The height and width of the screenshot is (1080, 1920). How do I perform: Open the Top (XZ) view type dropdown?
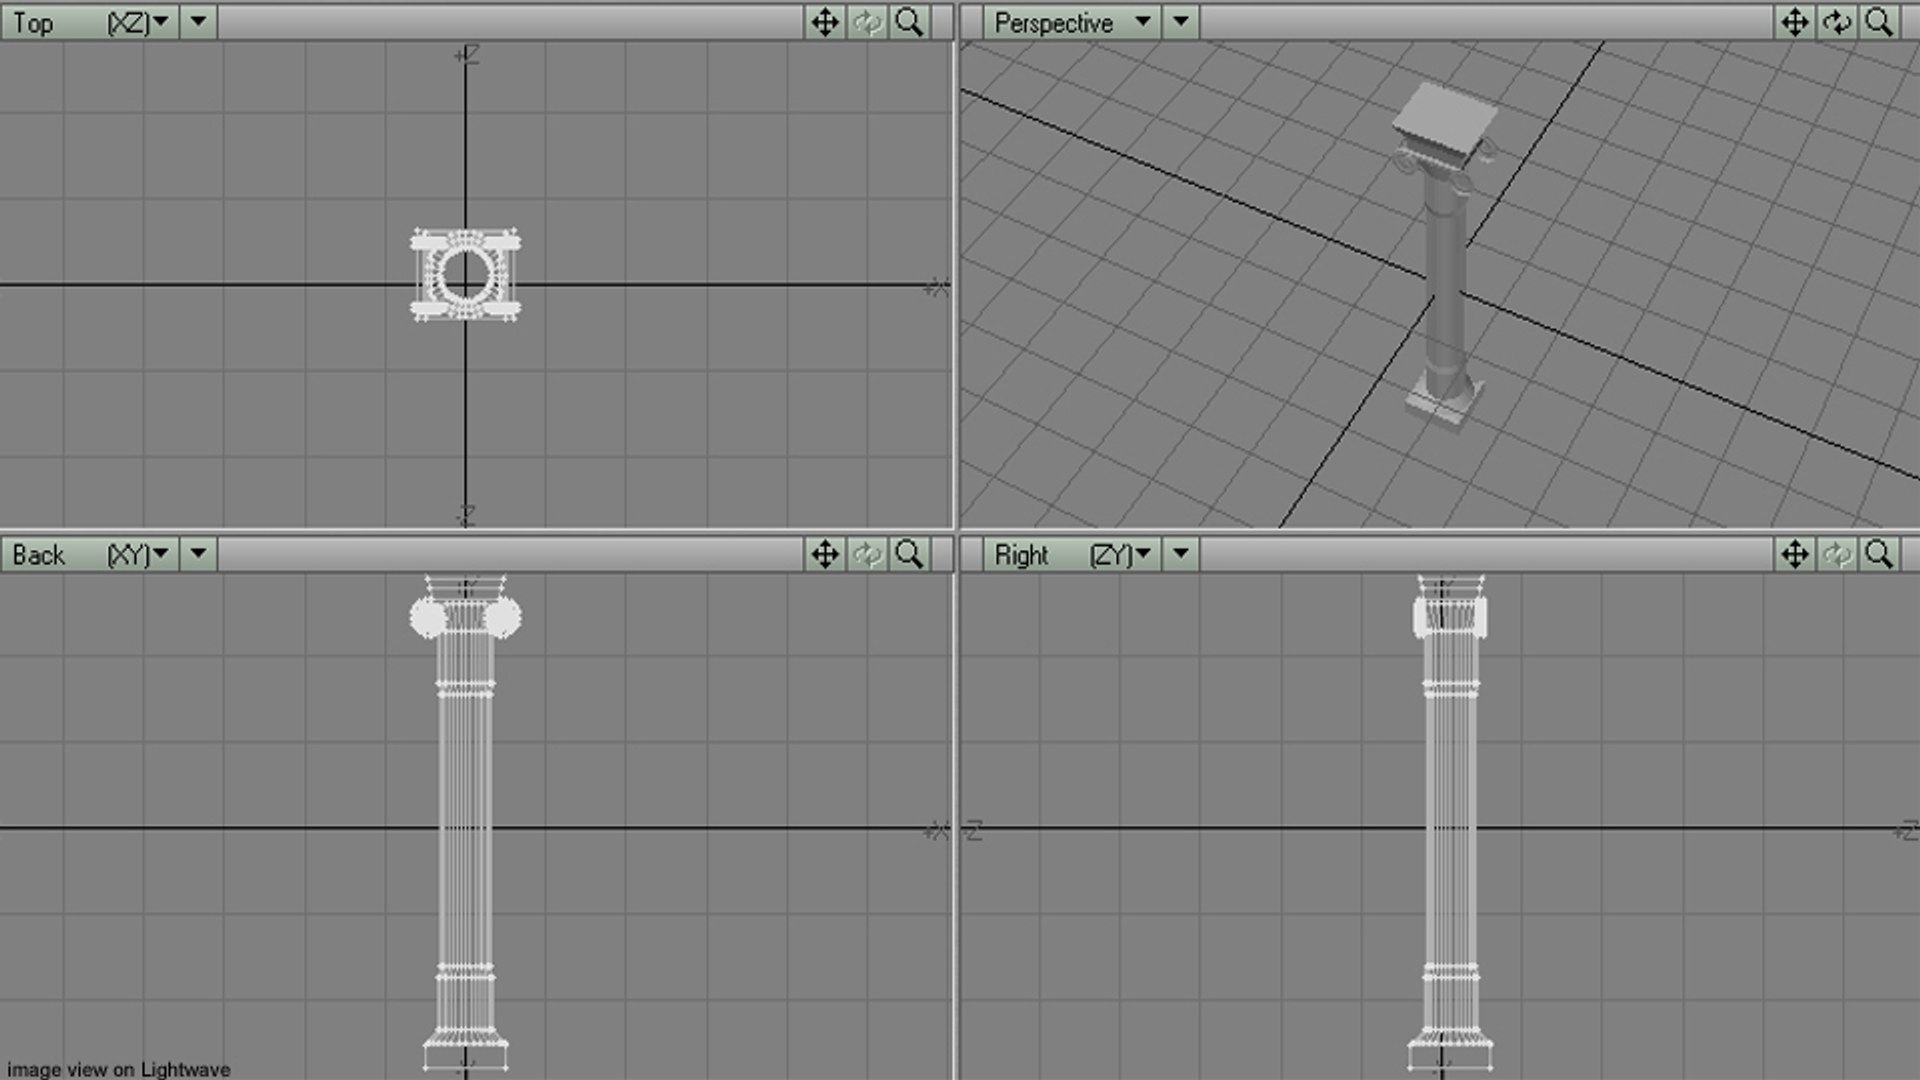click(x=90, y=22)
